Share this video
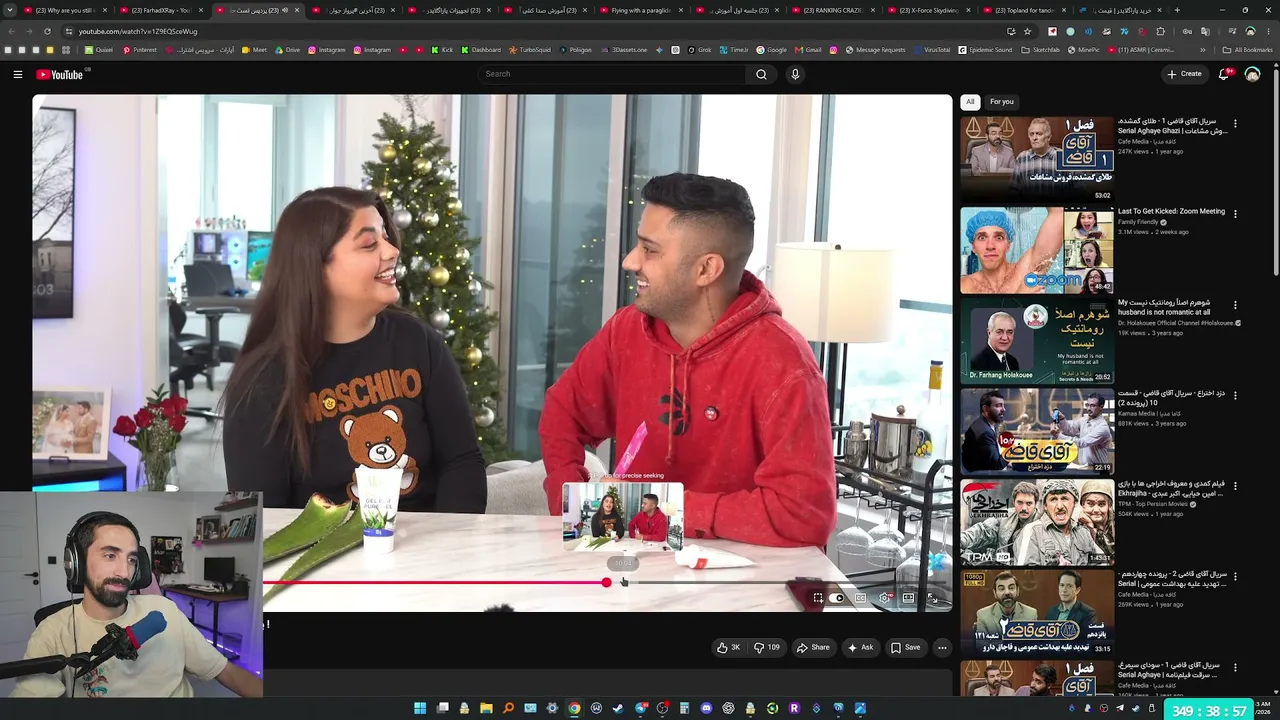 coord(813,648)
